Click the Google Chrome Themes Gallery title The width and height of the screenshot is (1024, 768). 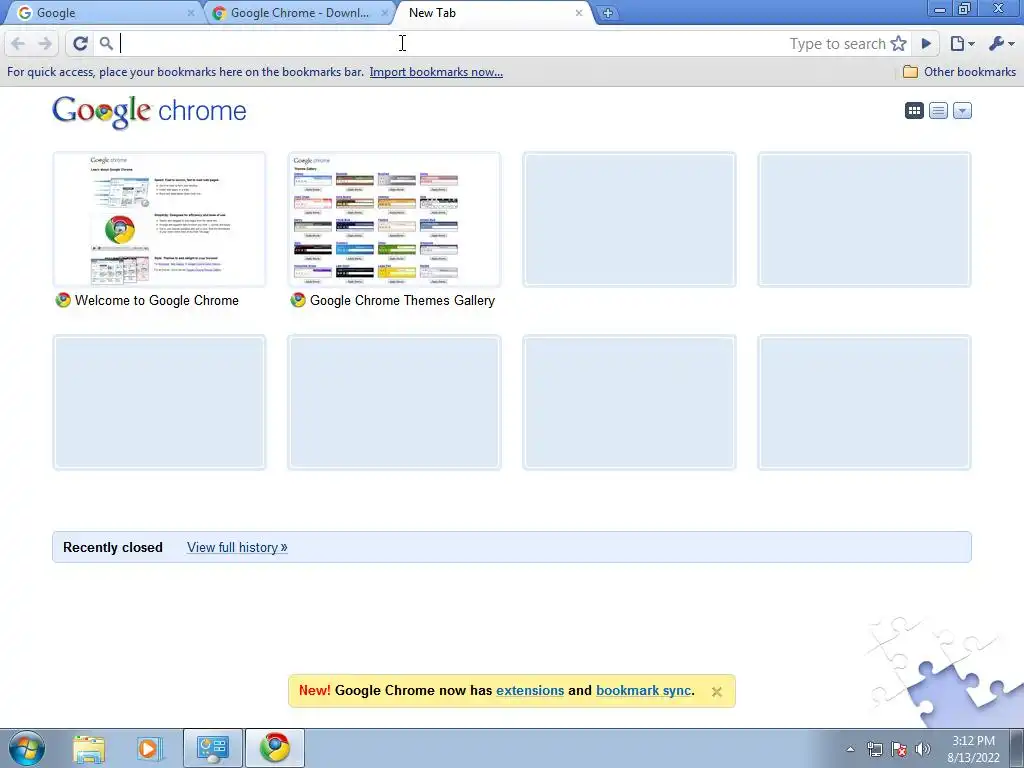402,300
